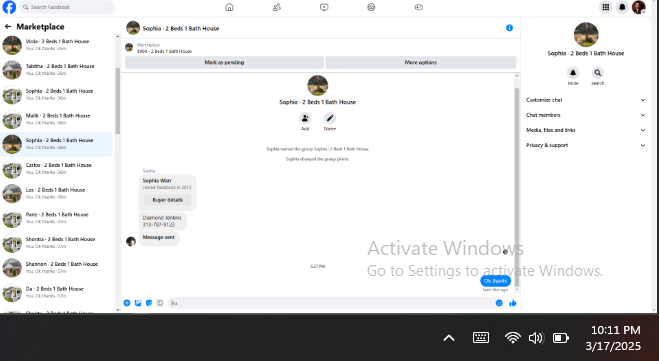Click large house photo in details panel

(586, 34)
